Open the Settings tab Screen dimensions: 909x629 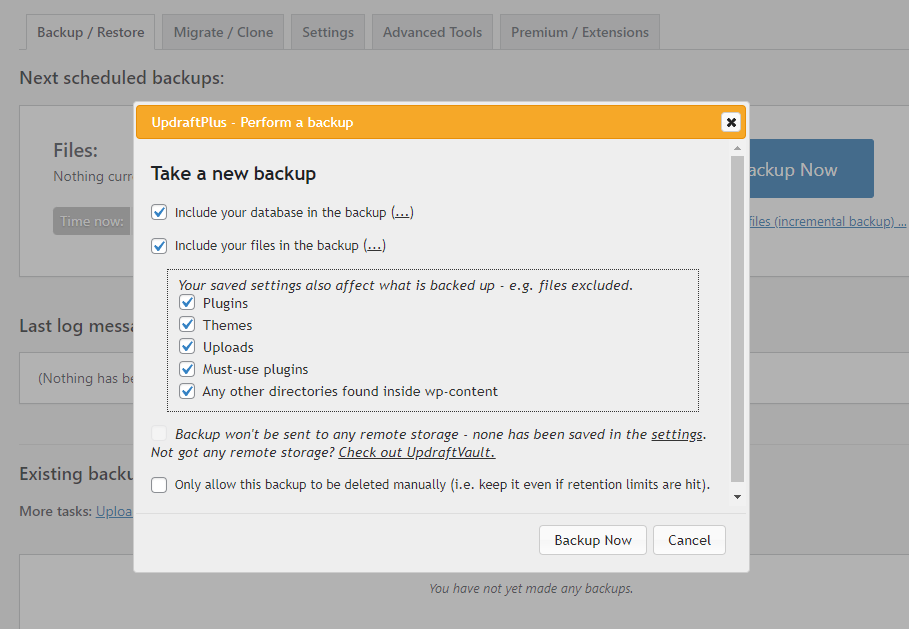coord(328,32)
